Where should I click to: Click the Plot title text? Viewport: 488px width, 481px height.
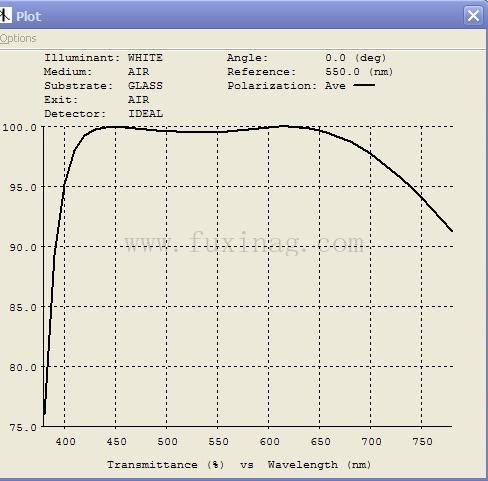[x=28, y=16]
